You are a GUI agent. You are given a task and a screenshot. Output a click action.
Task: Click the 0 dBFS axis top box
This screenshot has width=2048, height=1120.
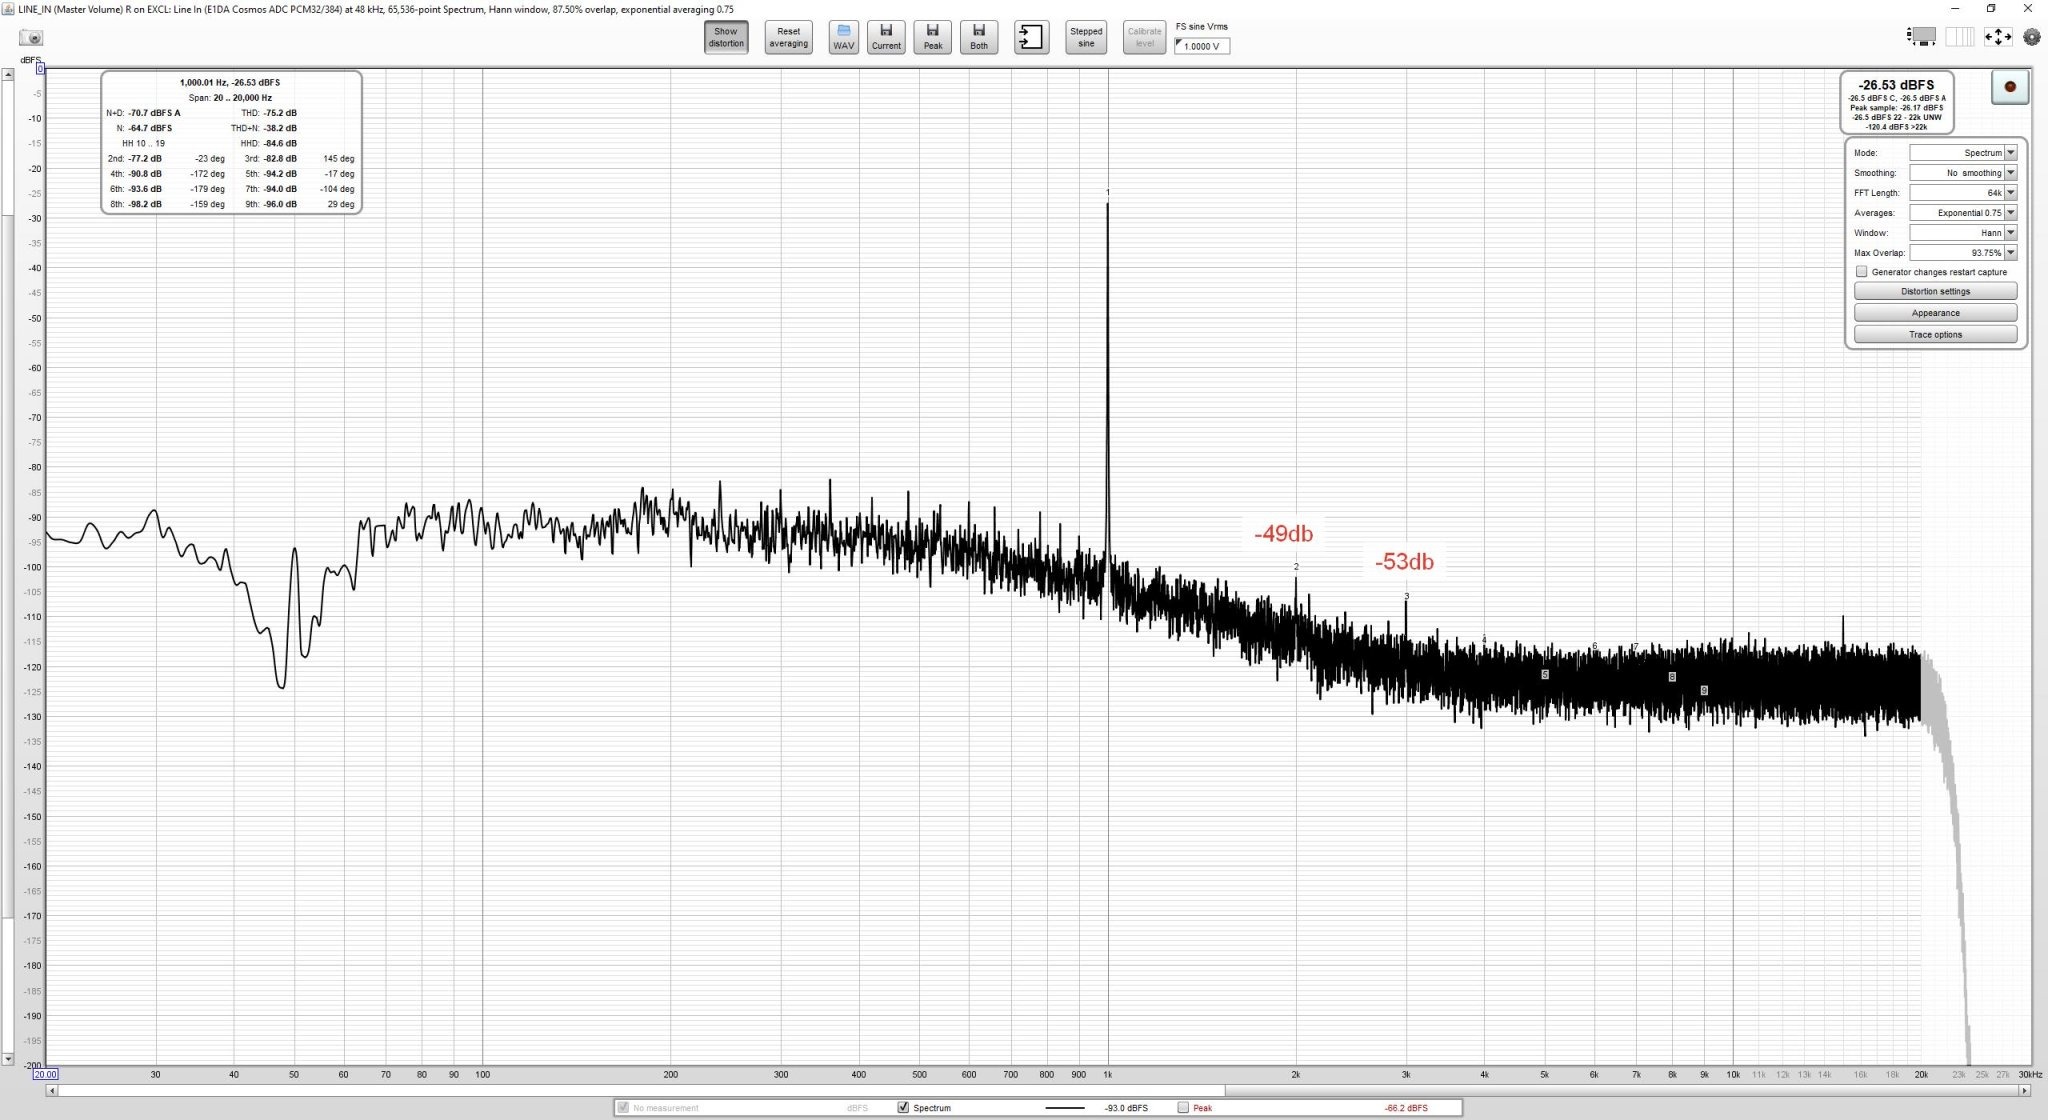pos(40,69)
